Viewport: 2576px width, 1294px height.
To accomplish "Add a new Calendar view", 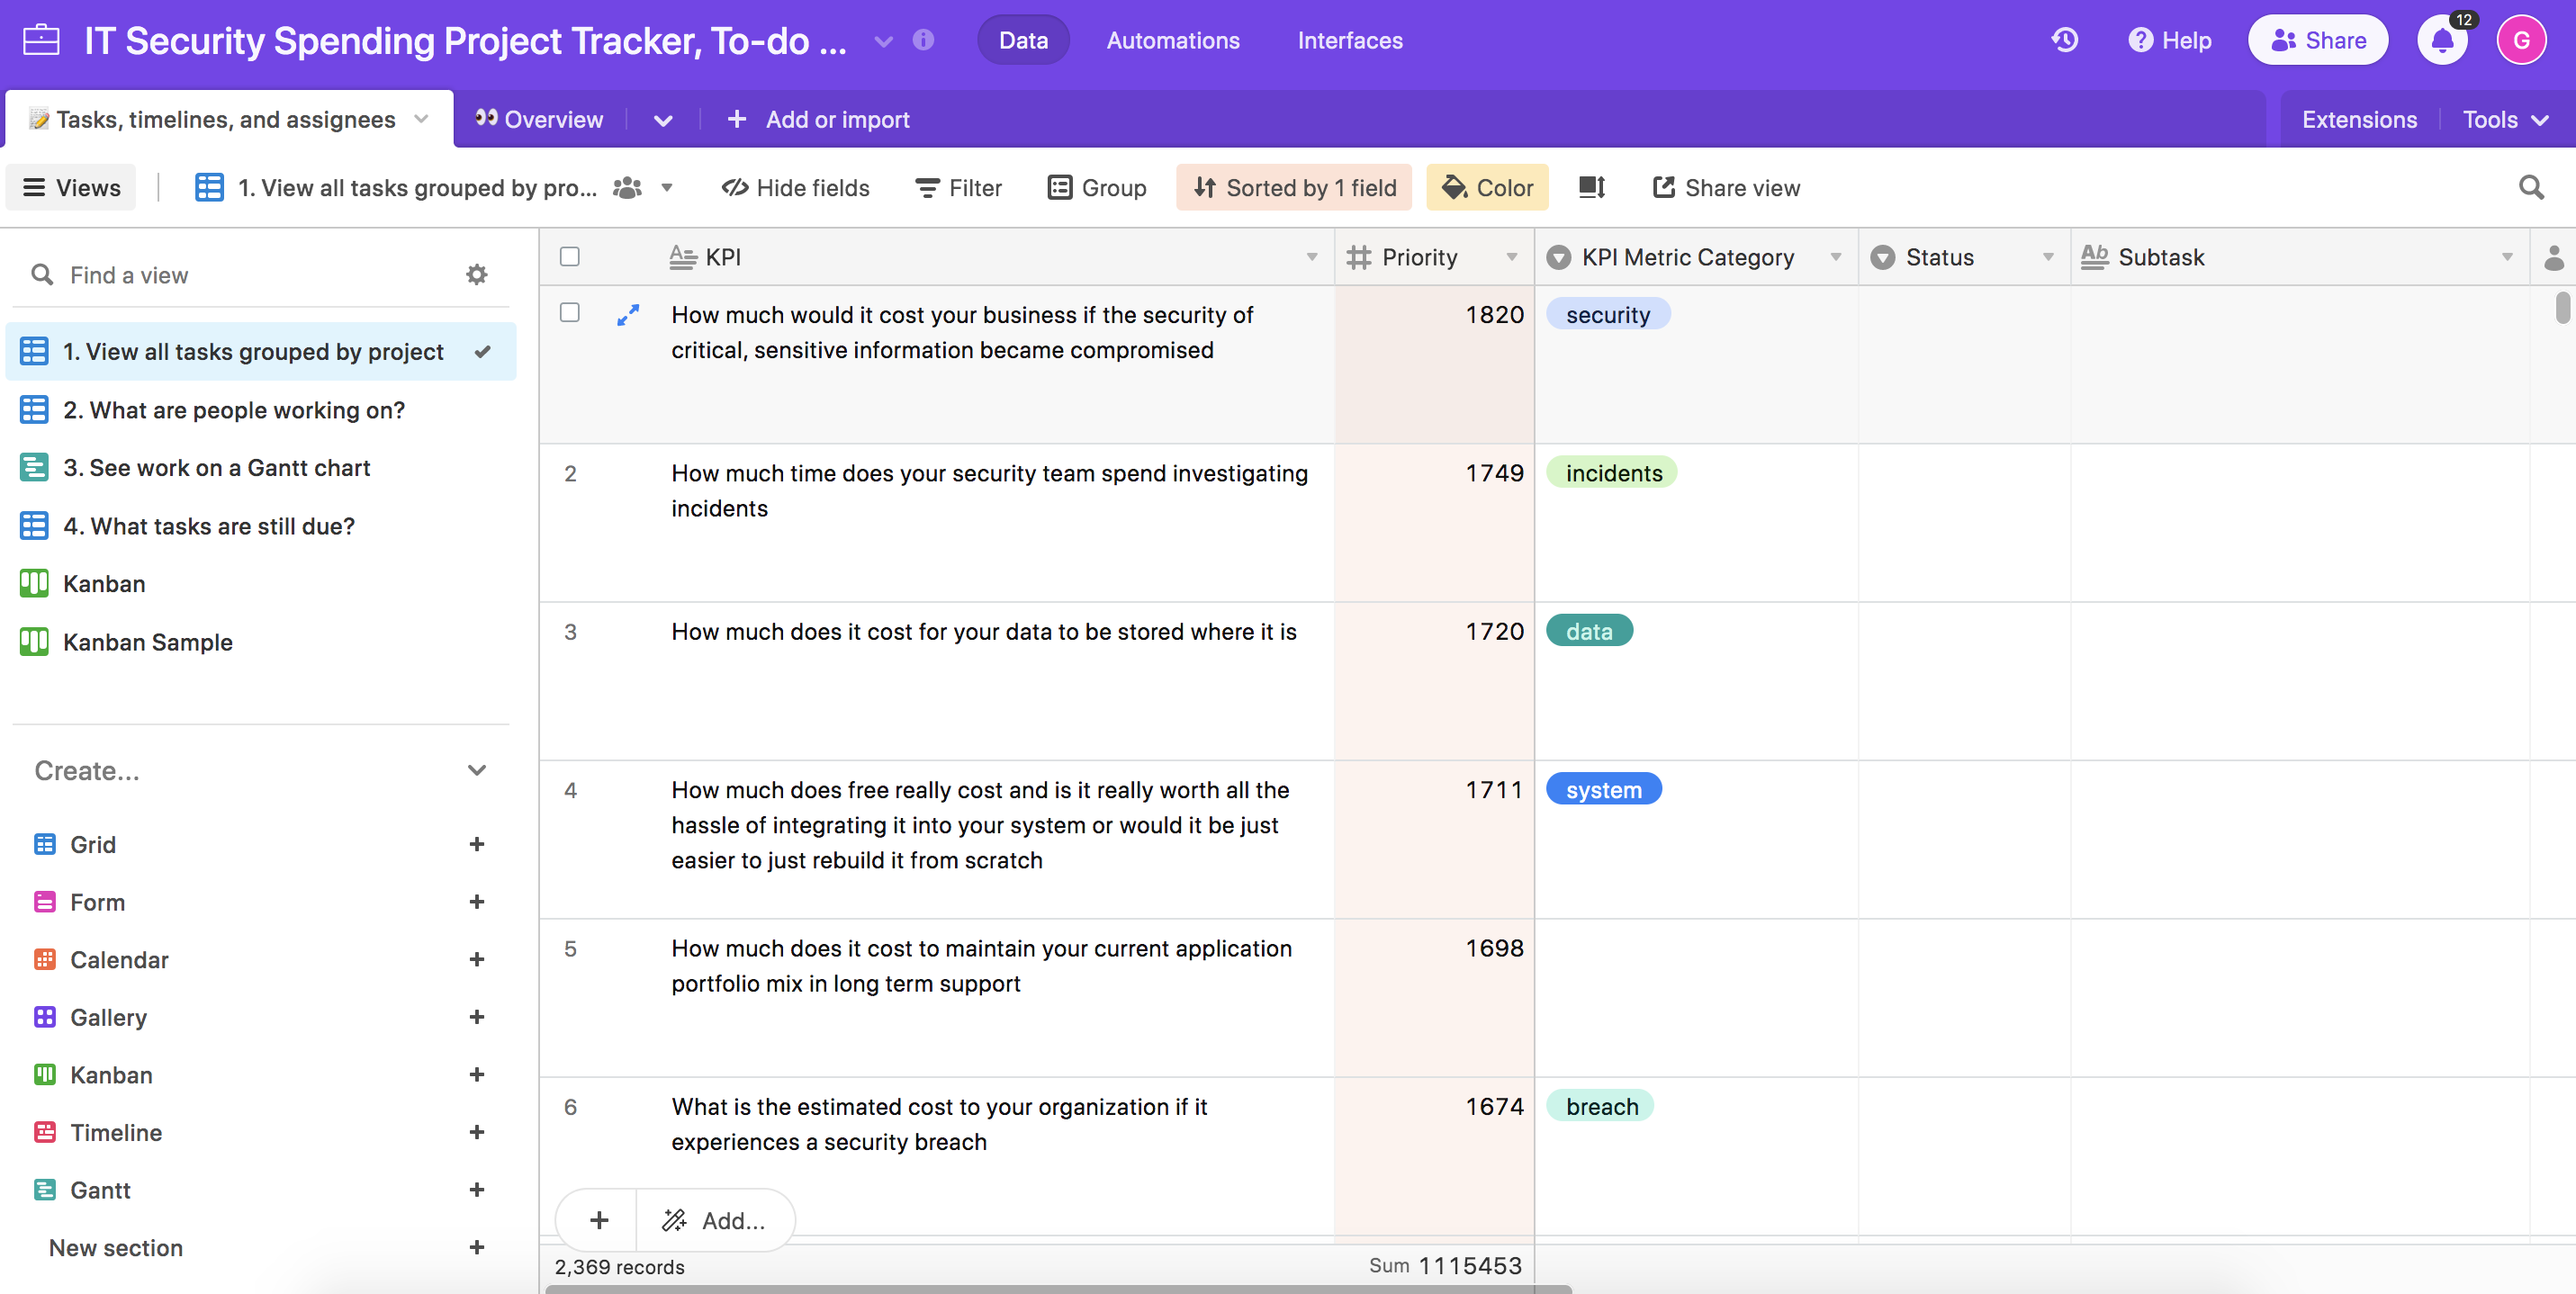I will pos(477,960).
